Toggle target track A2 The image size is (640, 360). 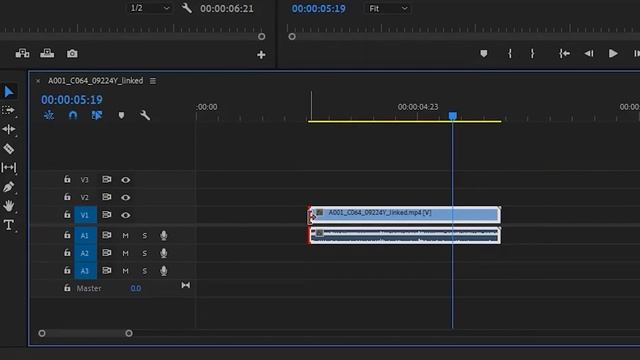85,253
